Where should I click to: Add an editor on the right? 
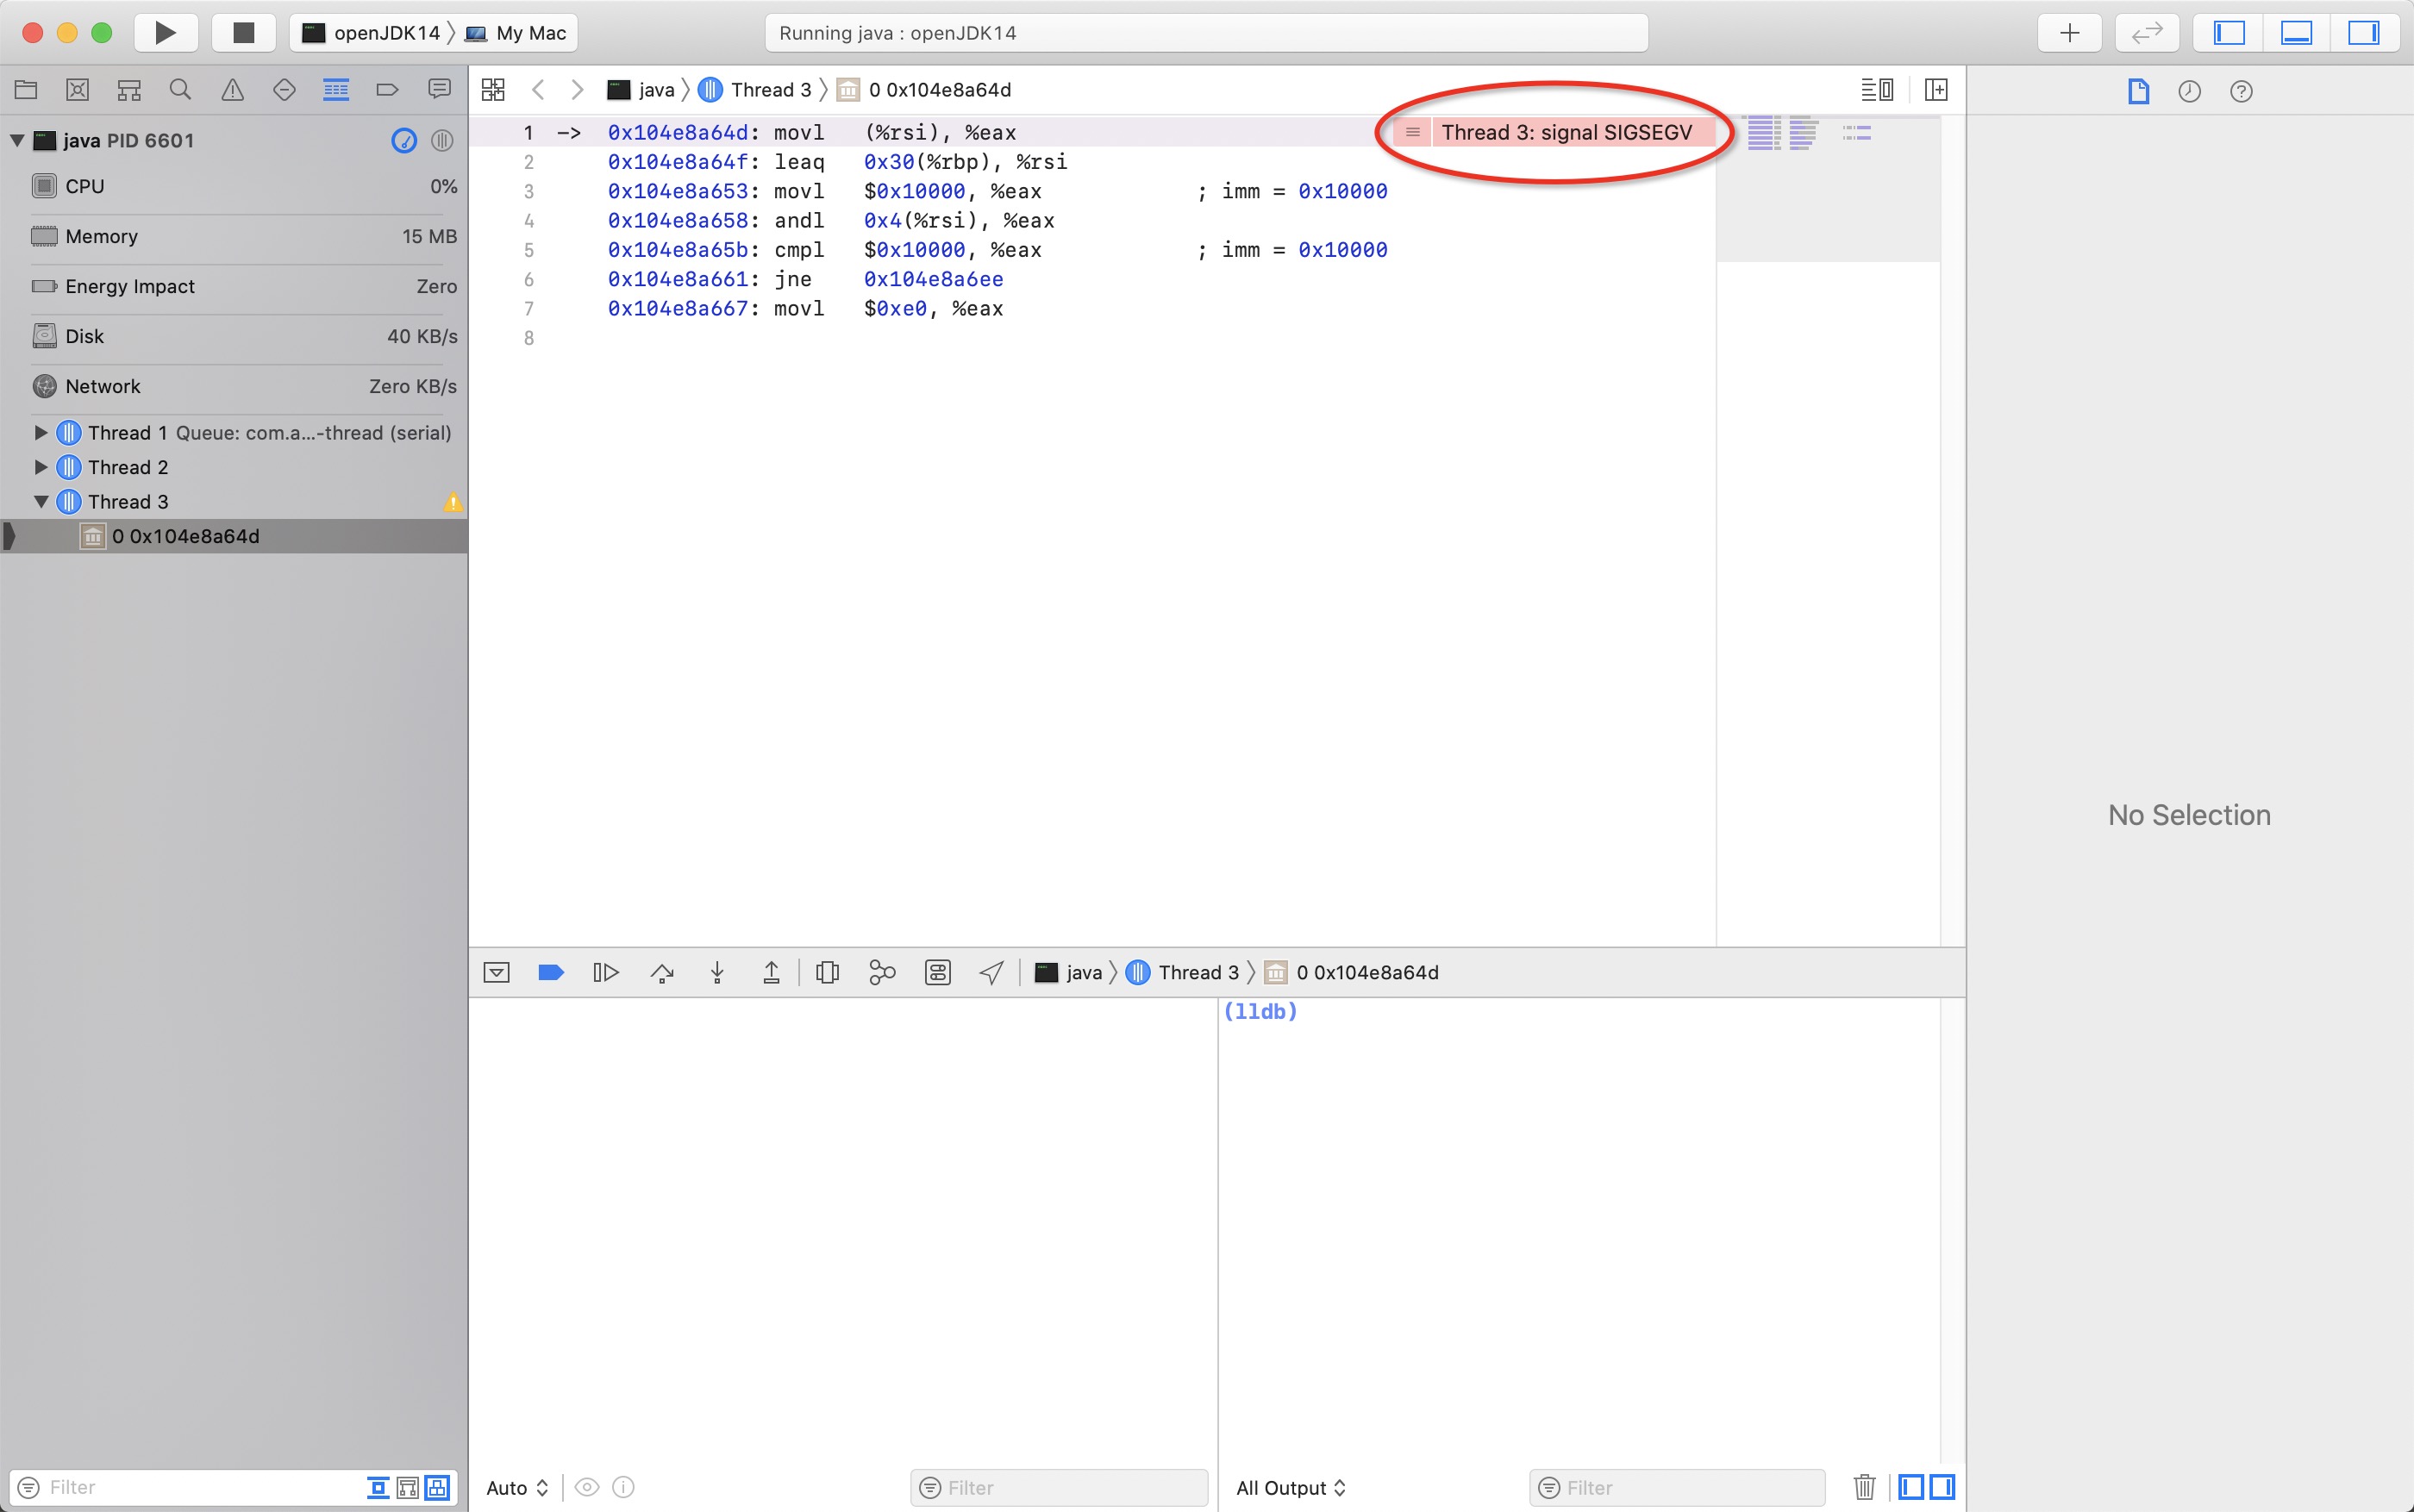click(1936, 90)
